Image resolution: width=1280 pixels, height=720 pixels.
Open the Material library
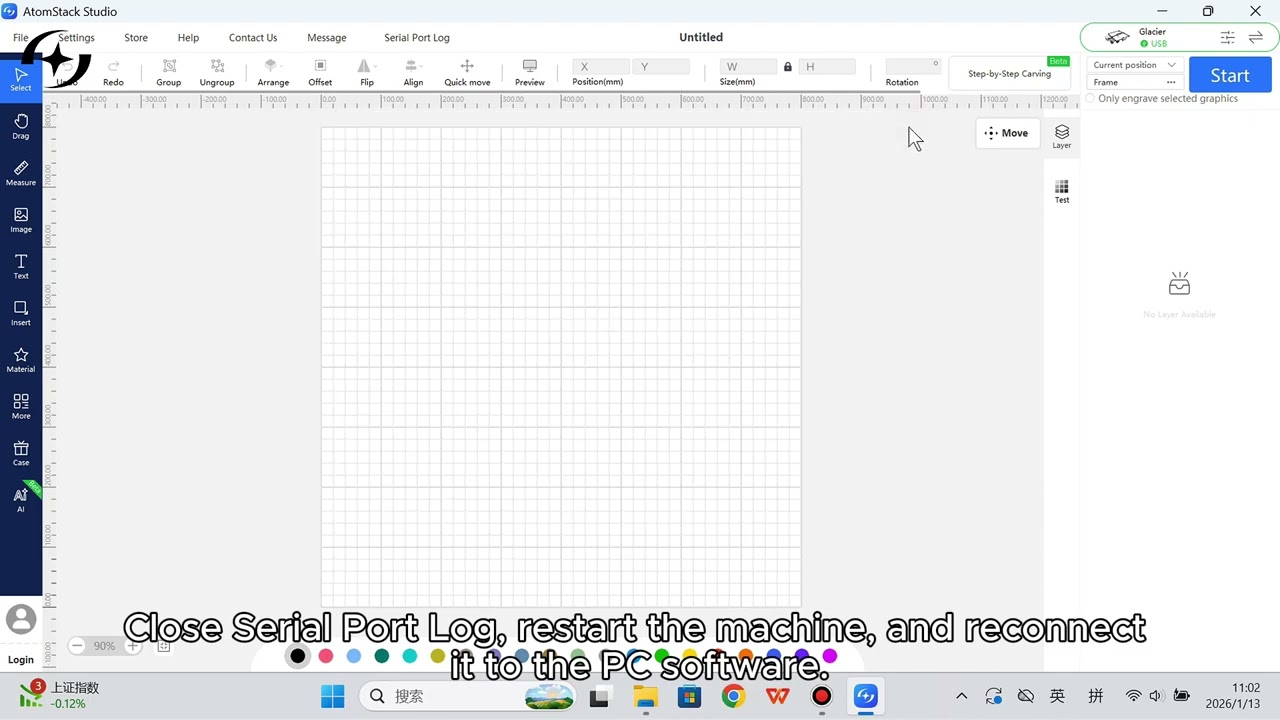tap(21, 360)
